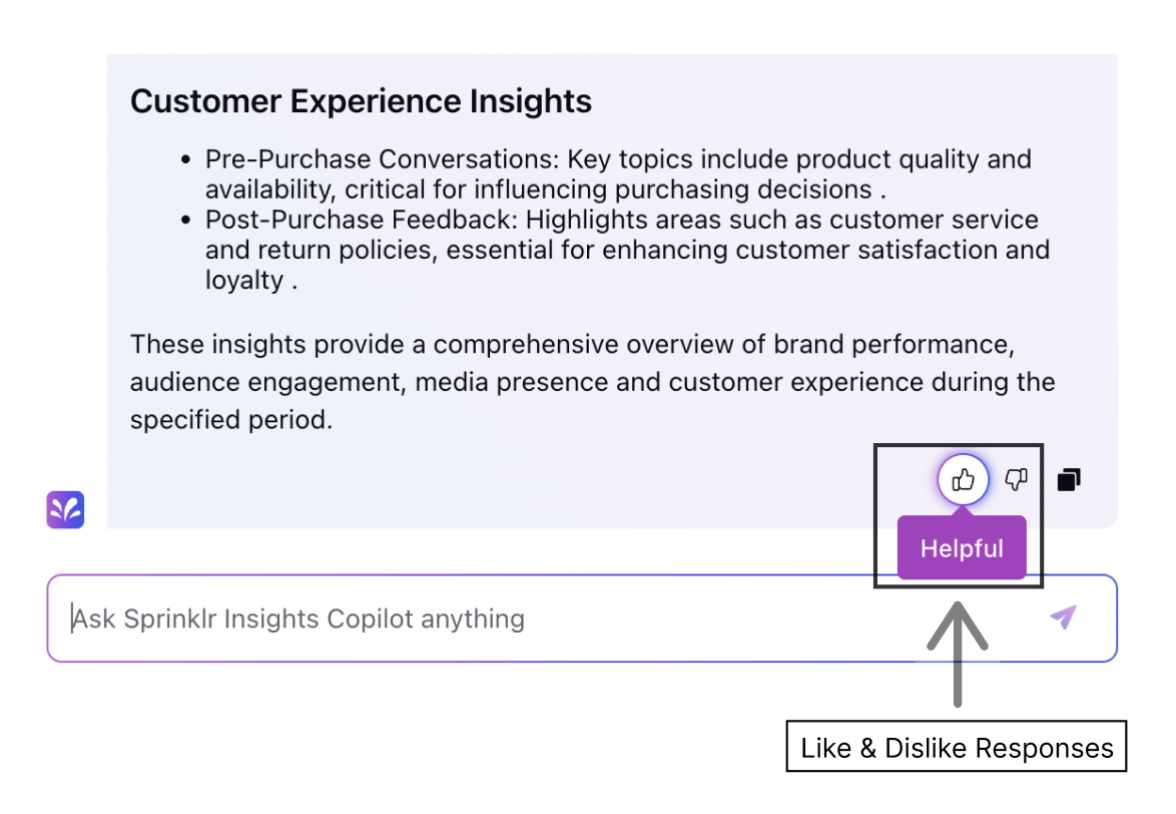Screen dimensions: 1176x814
Task: Click the word 'loyalty' in the response
Action: [244, 280]
